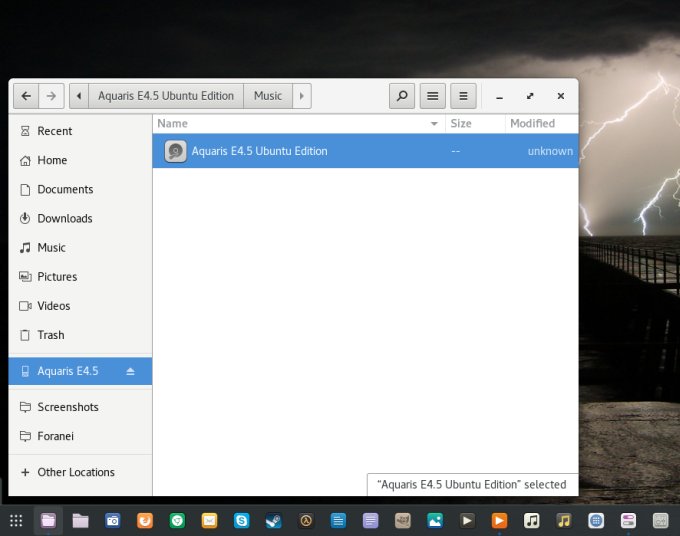This screenshot has width=680, height=536.
Task: Select the Aquaris E4.5 Ubuntu Edition row
Action: click(x=365, y=152)
